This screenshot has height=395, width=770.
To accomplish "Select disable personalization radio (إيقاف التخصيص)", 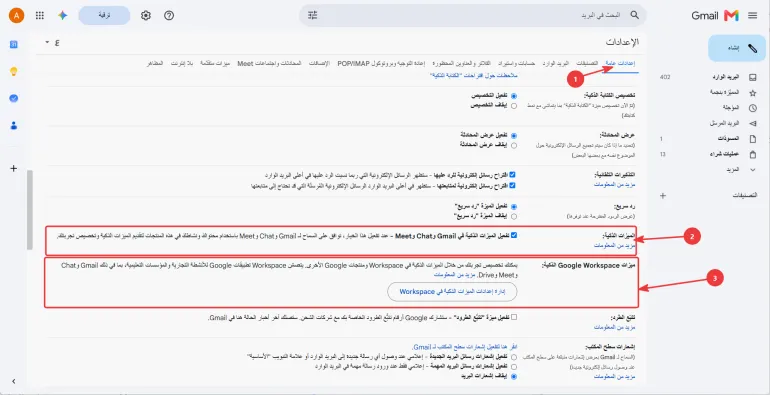I will coord(514,106).
